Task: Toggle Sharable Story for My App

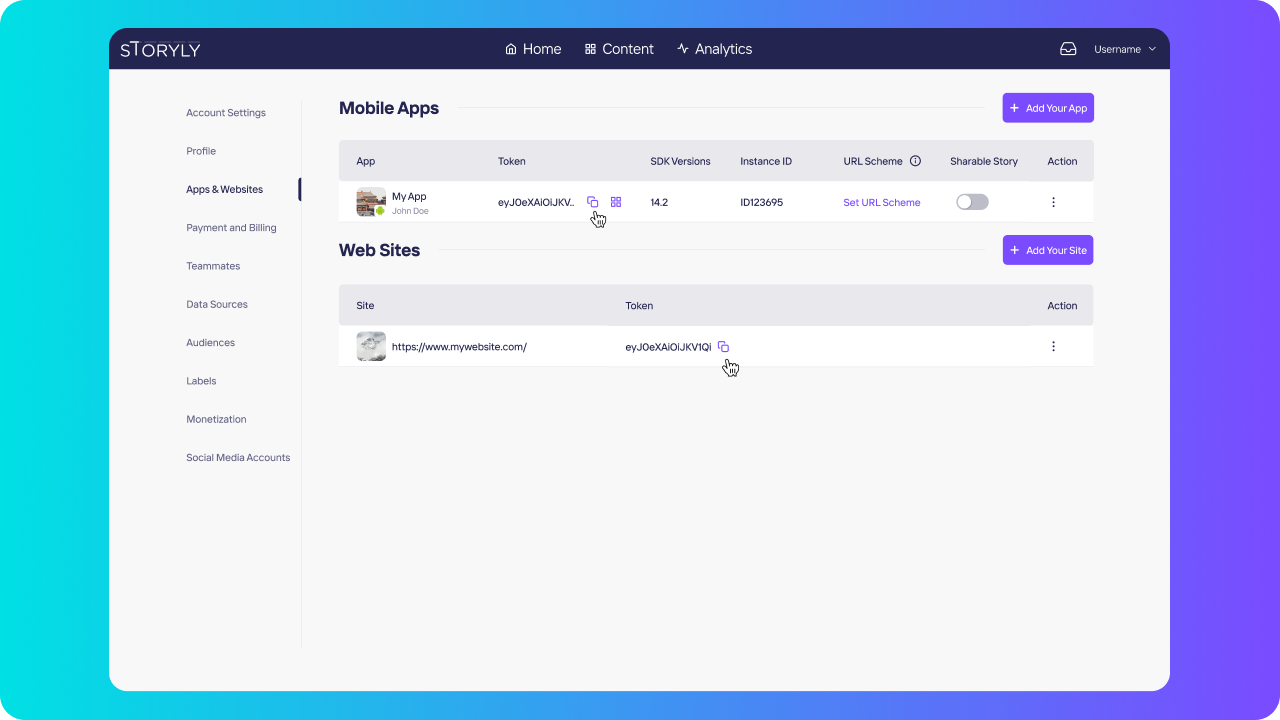Action: coord(972,202)
